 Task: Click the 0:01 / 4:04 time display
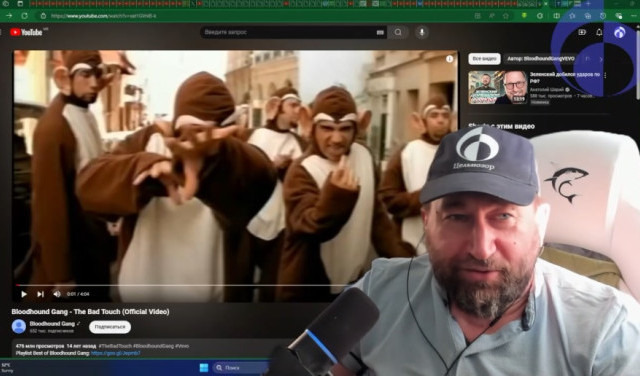point(78,294)
